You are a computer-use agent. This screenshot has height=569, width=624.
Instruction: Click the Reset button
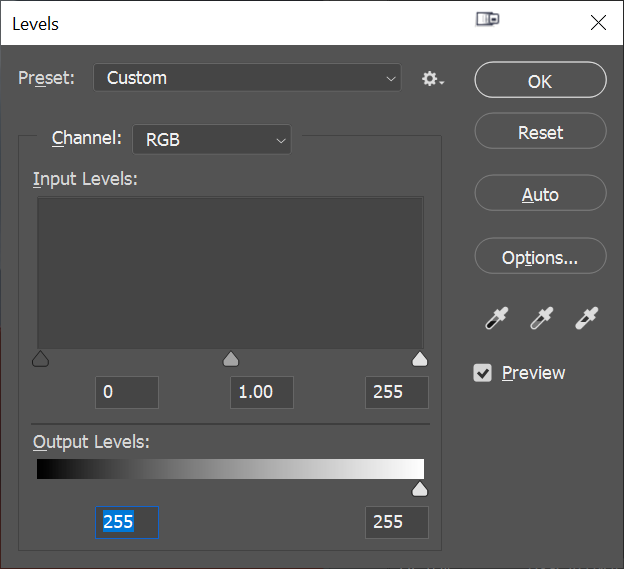[540, 131]
